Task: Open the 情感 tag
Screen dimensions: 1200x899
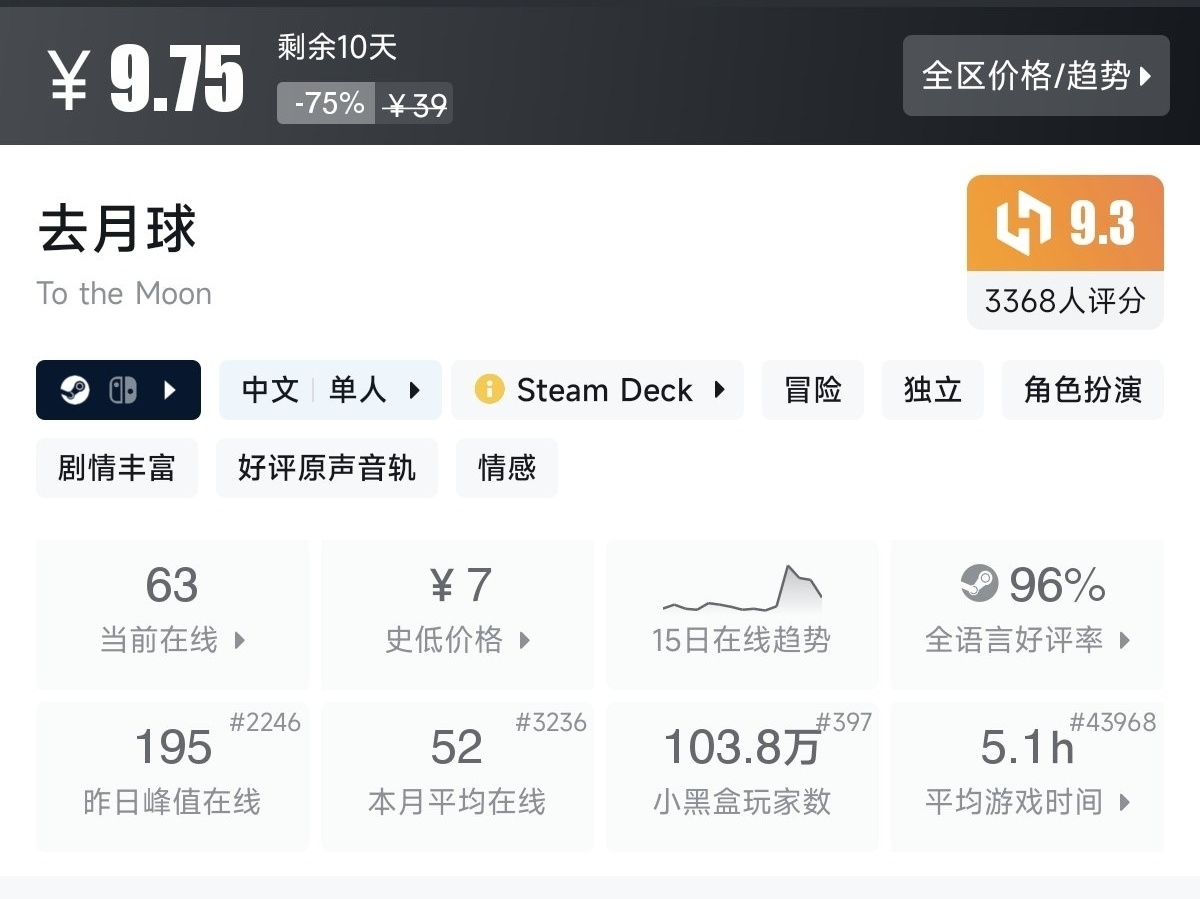Action: point(507,468)
